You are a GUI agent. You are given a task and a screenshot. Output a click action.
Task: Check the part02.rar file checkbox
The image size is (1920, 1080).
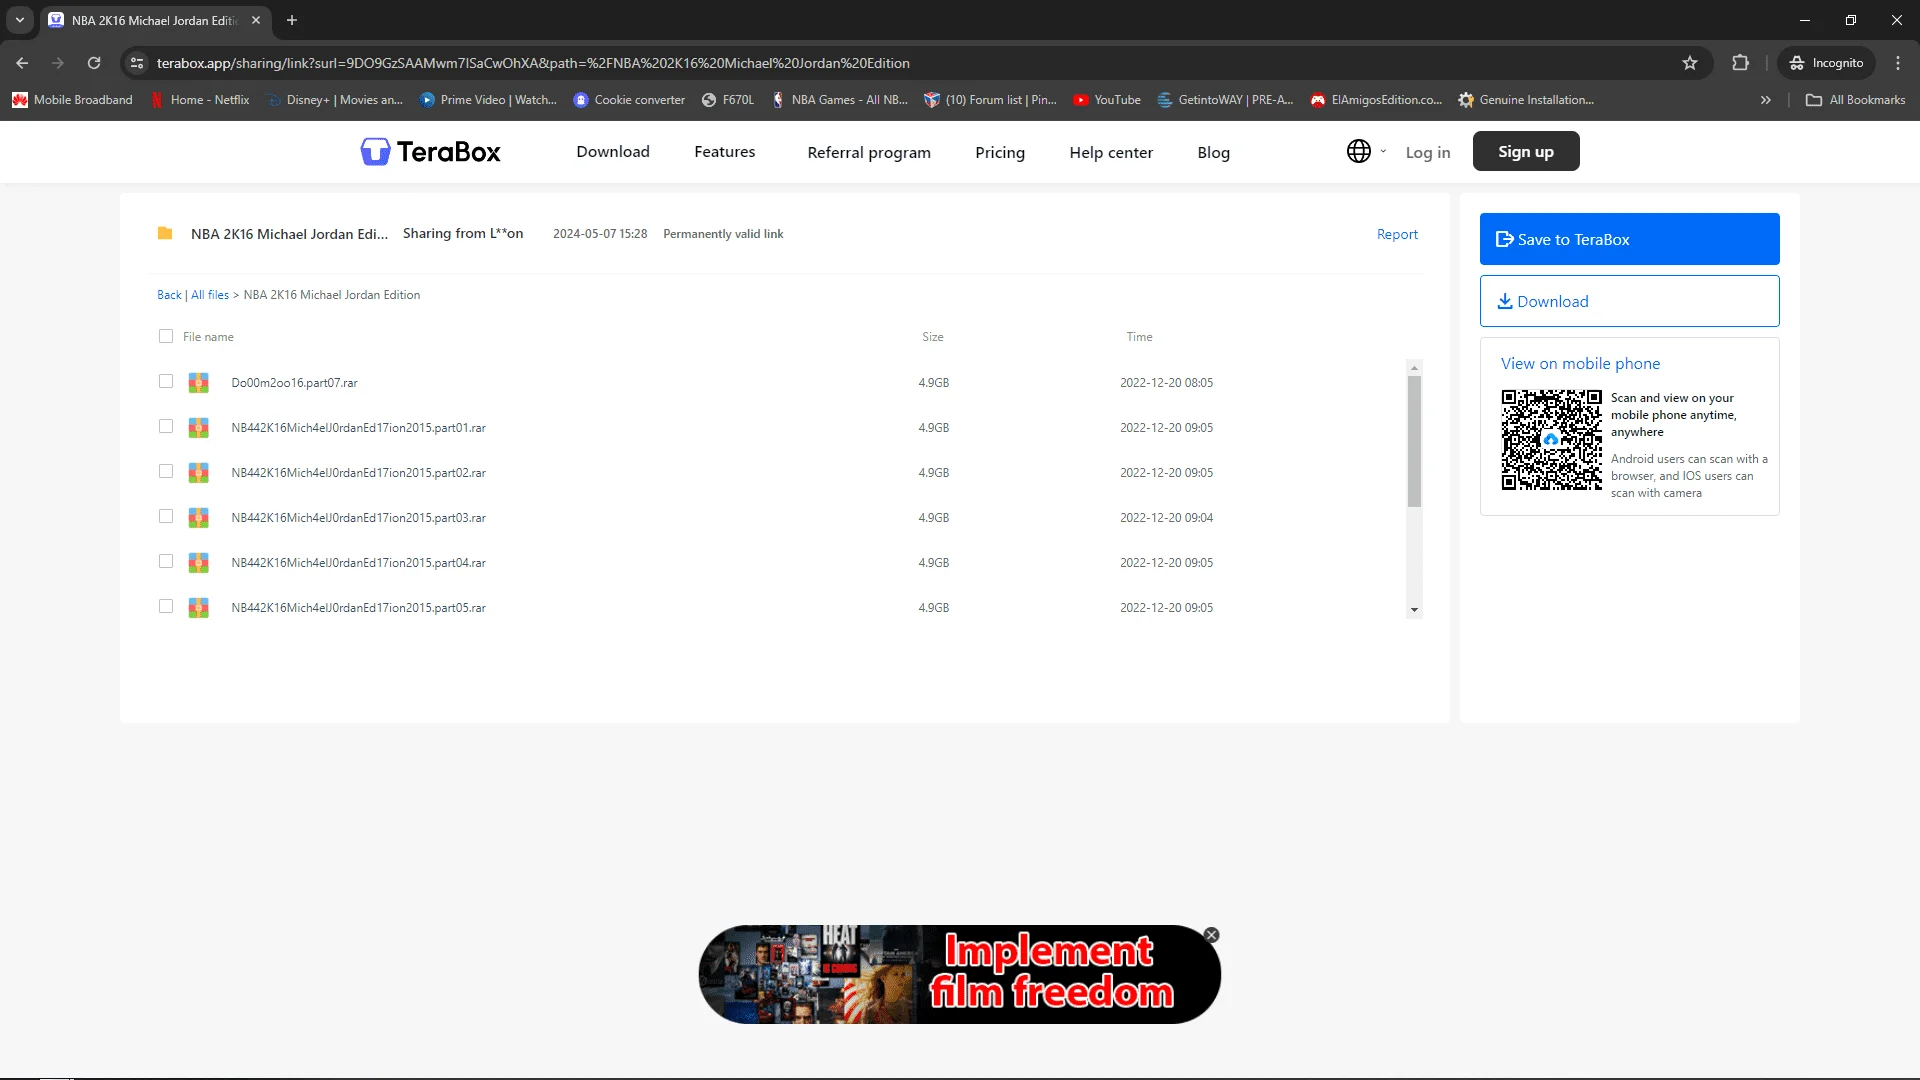(x=166, y=471)
